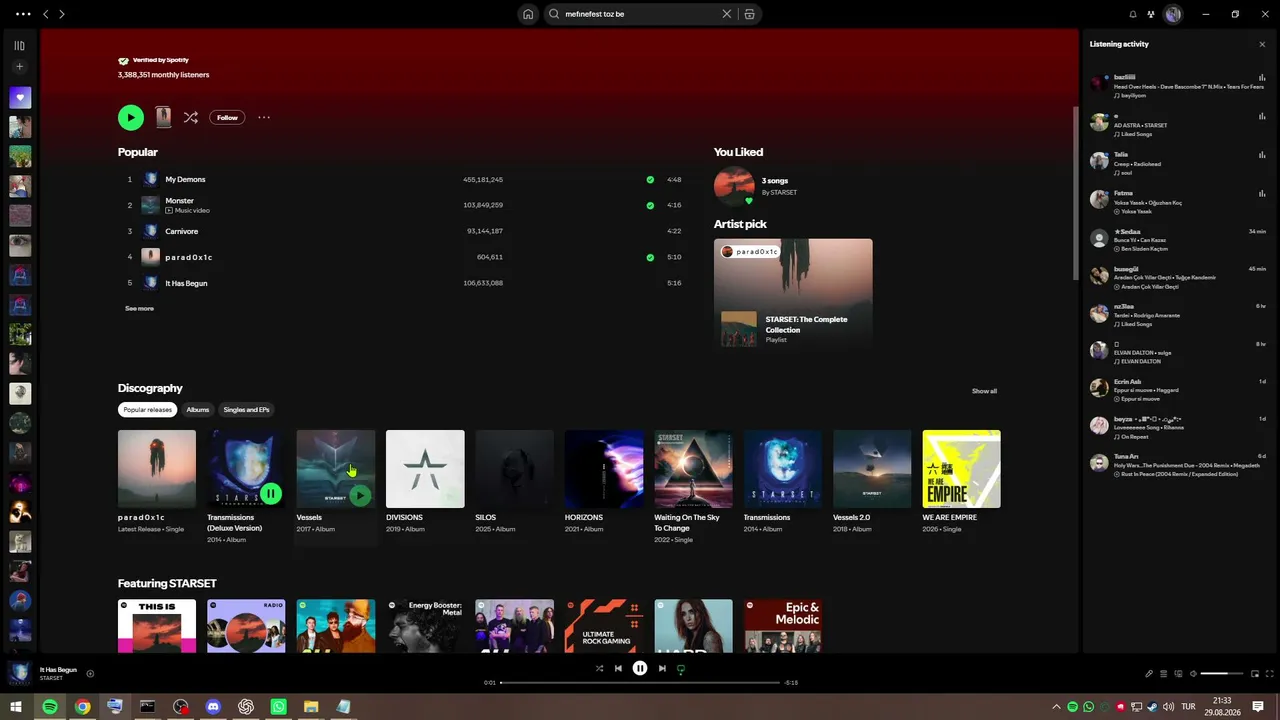Remove My Demons from Liked Songs
Viewport: 1280px width, 720px height.
pos(650,180)
